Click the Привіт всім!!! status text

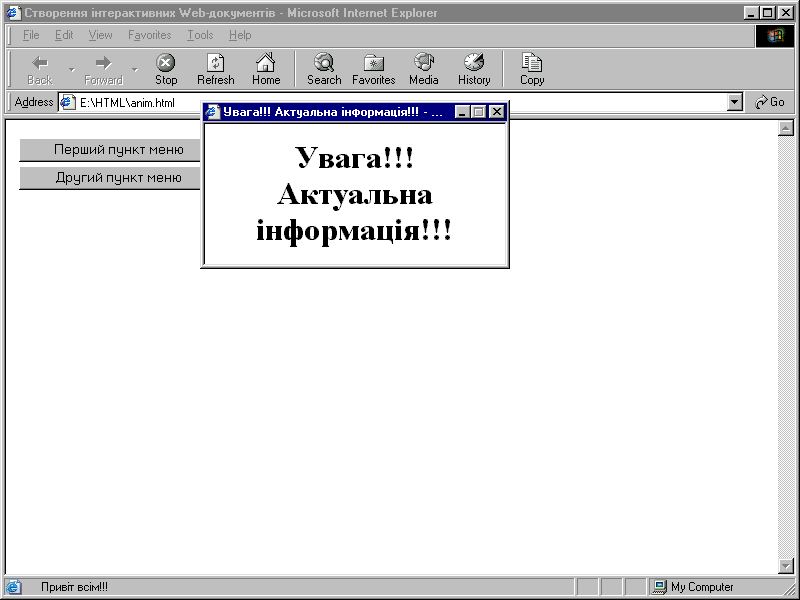[74, 587]
